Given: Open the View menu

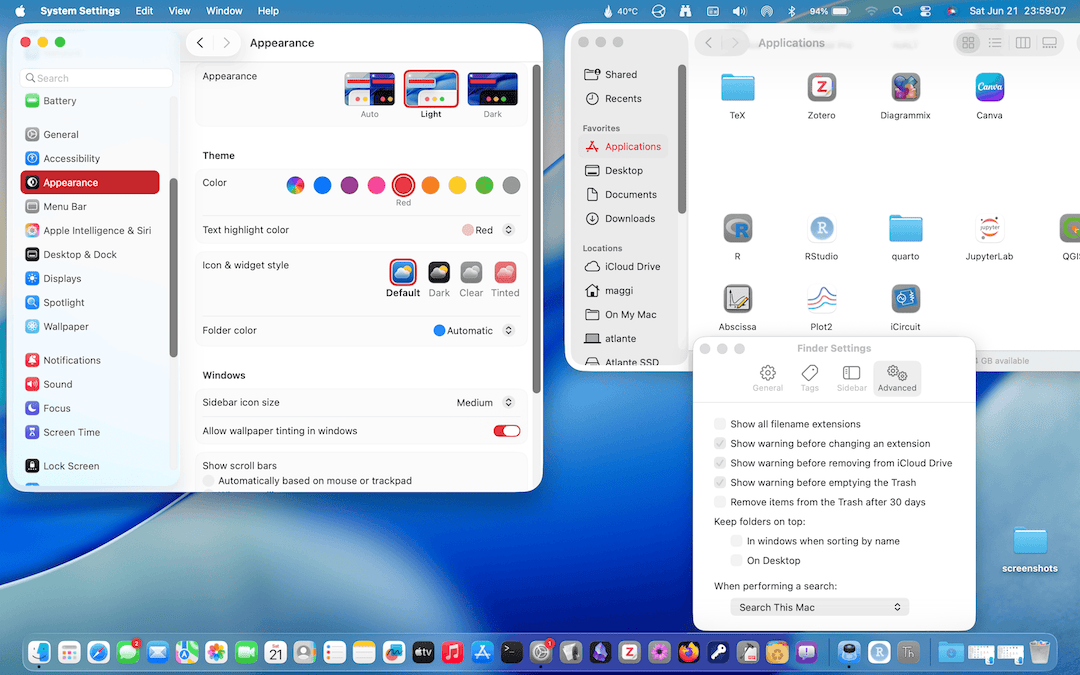Looking at the screenshot, I should pyautogui.click(x=179, y=11).
